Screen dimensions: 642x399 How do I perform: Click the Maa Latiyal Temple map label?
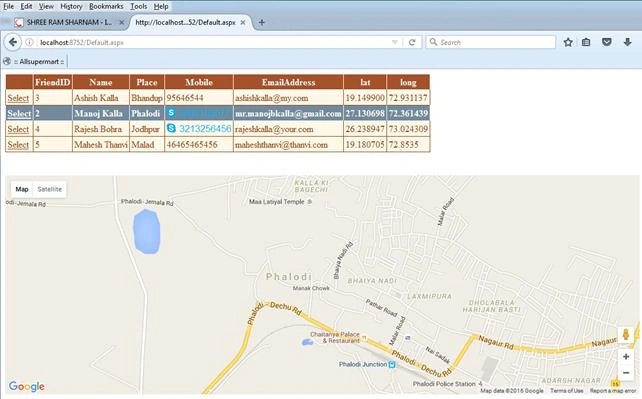point(277,202)
